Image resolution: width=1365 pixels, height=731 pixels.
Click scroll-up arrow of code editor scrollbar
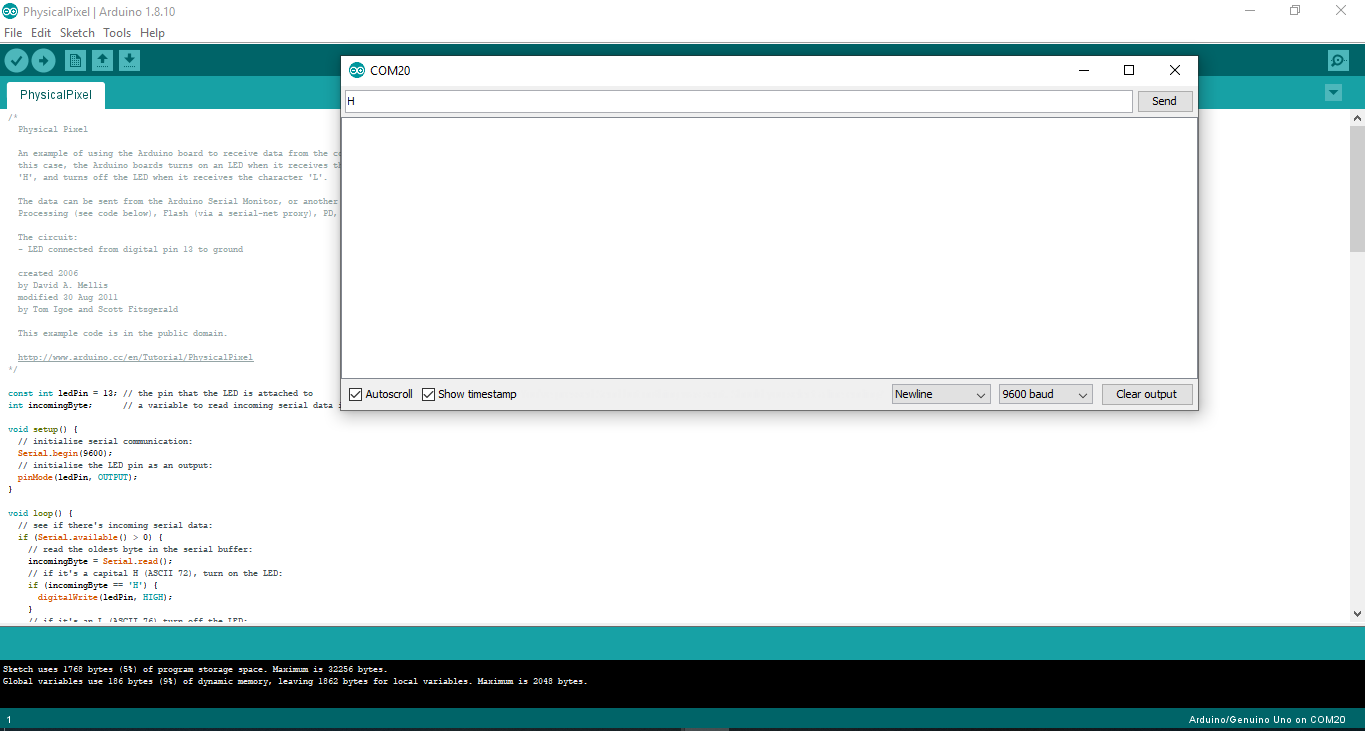coord(1357,118)
